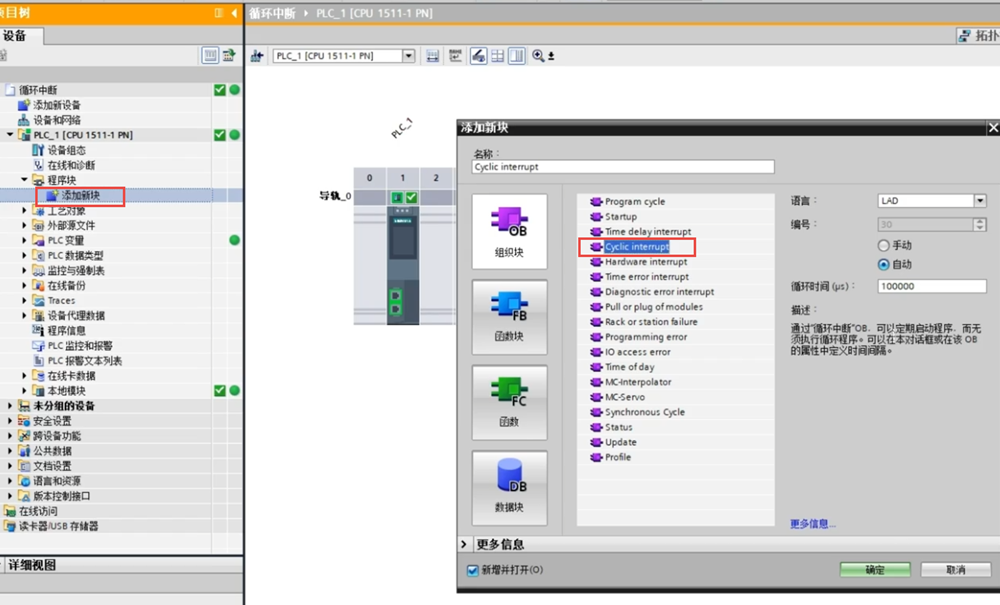The width and height of the screenshot is (1000, 605).
Task: Click the 确定 button
Action: (874, 570)
